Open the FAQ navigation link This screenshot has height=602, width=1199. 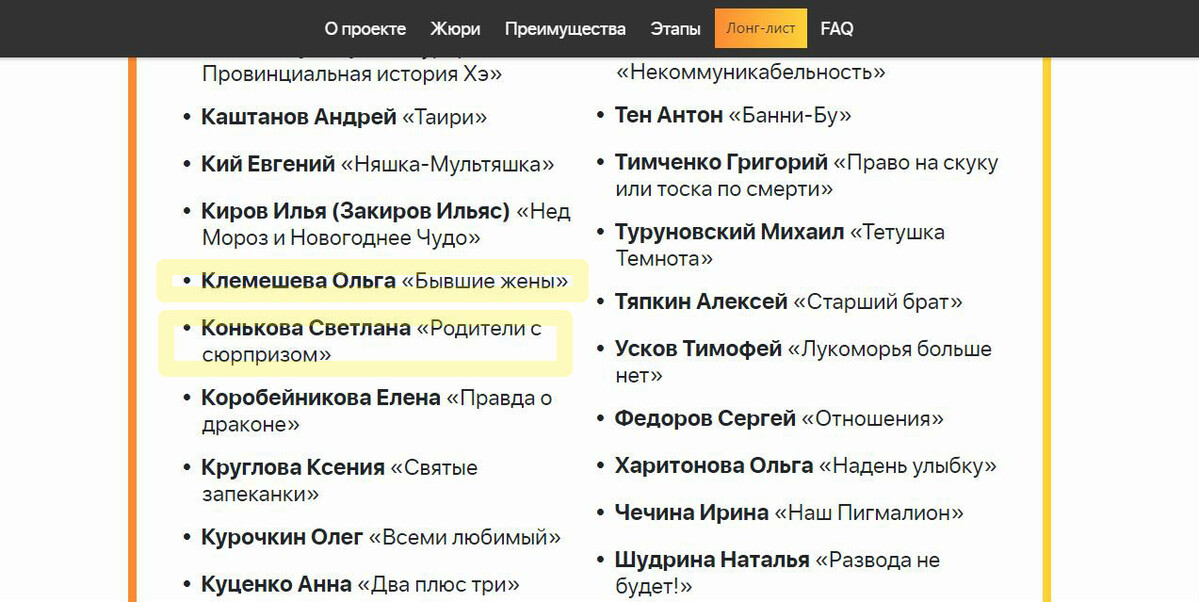837,29
